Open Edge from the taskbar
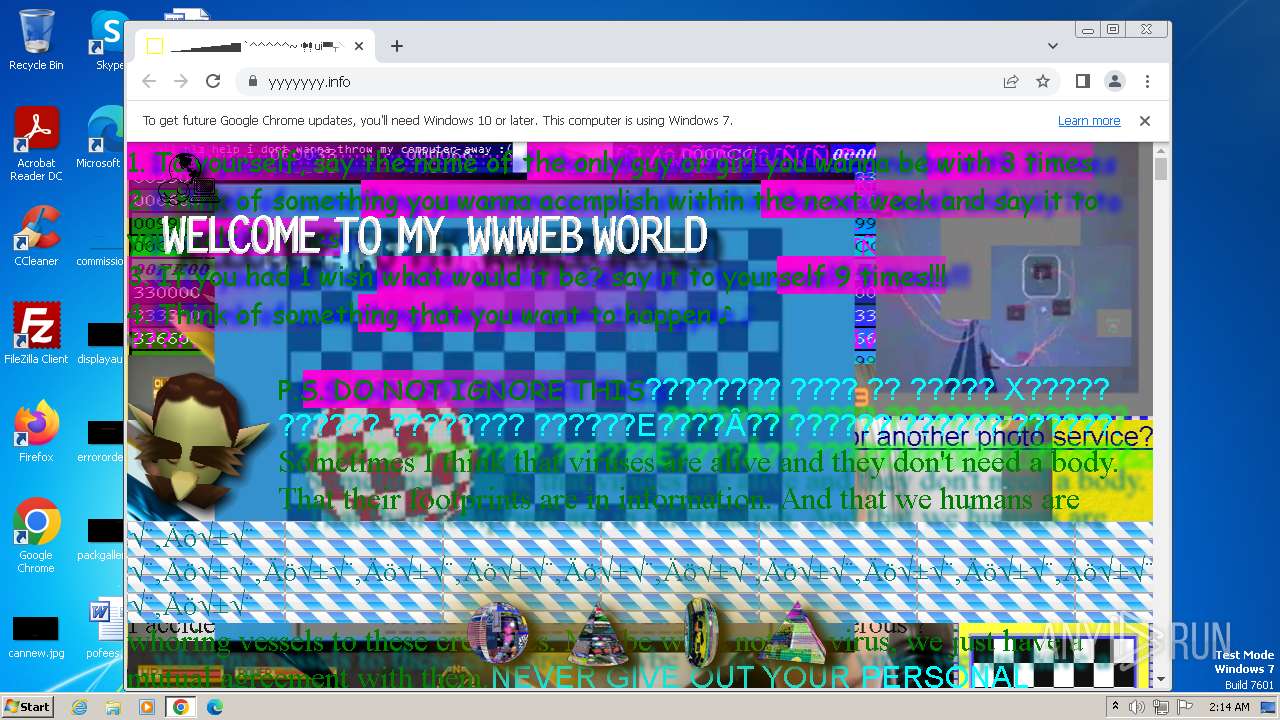Screen dimensions: 1280x720 215,706
